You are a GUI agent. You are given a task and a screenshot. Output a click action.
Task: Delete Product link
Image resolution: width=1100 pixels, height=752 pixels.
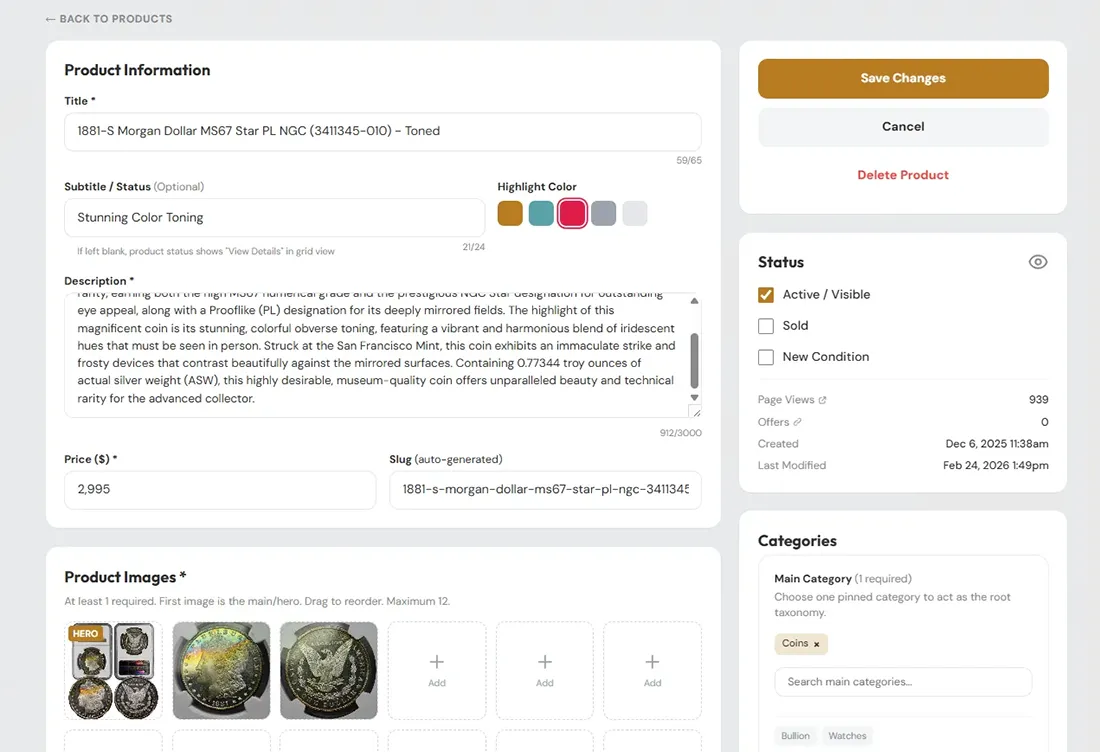(x=903, y=175)
